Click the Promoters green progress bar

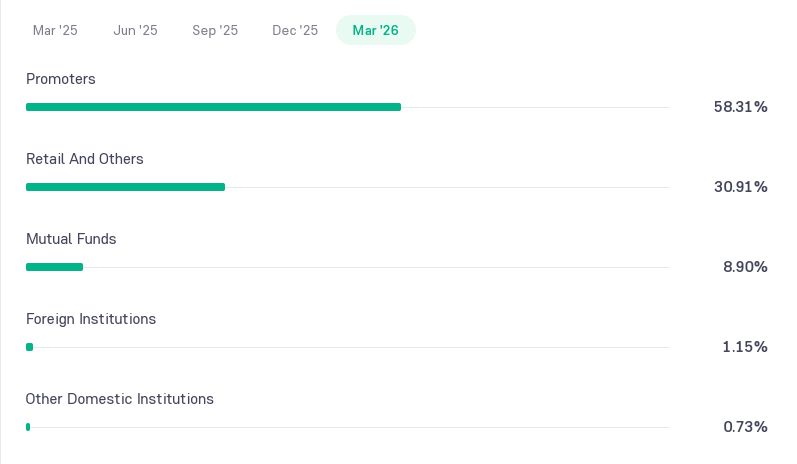pyautogui.click(x=213, y=107)
